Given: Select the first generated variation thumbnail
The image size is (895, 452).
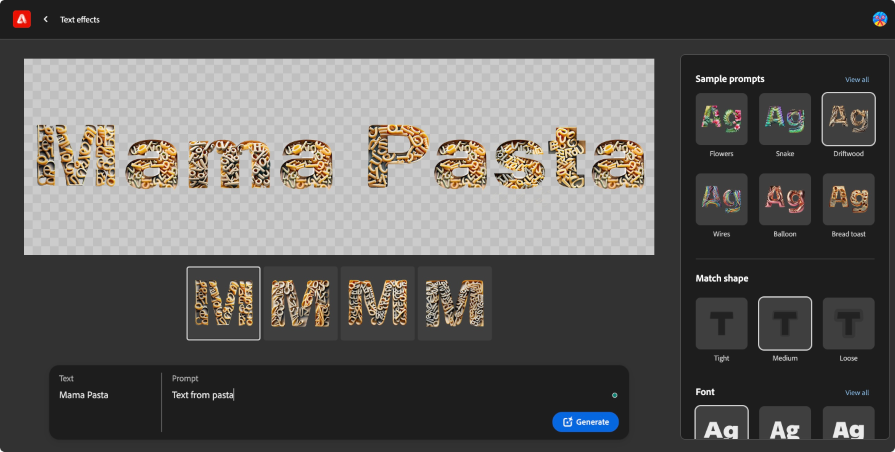Looking at the screenshot, I should point(224,303).
